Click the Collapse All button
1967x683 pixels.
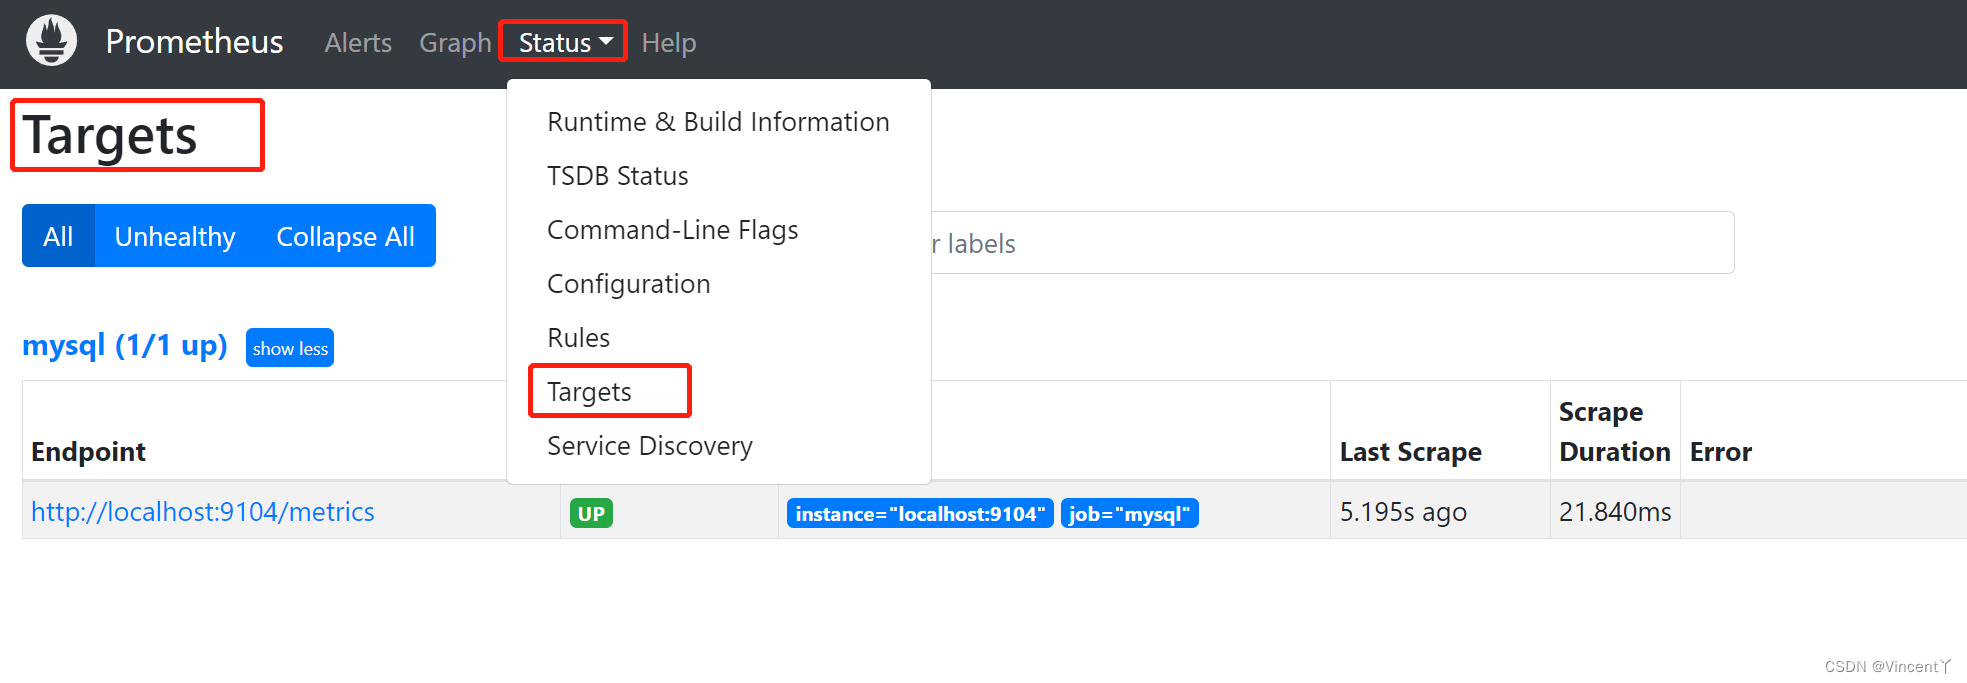coord(345,236)
